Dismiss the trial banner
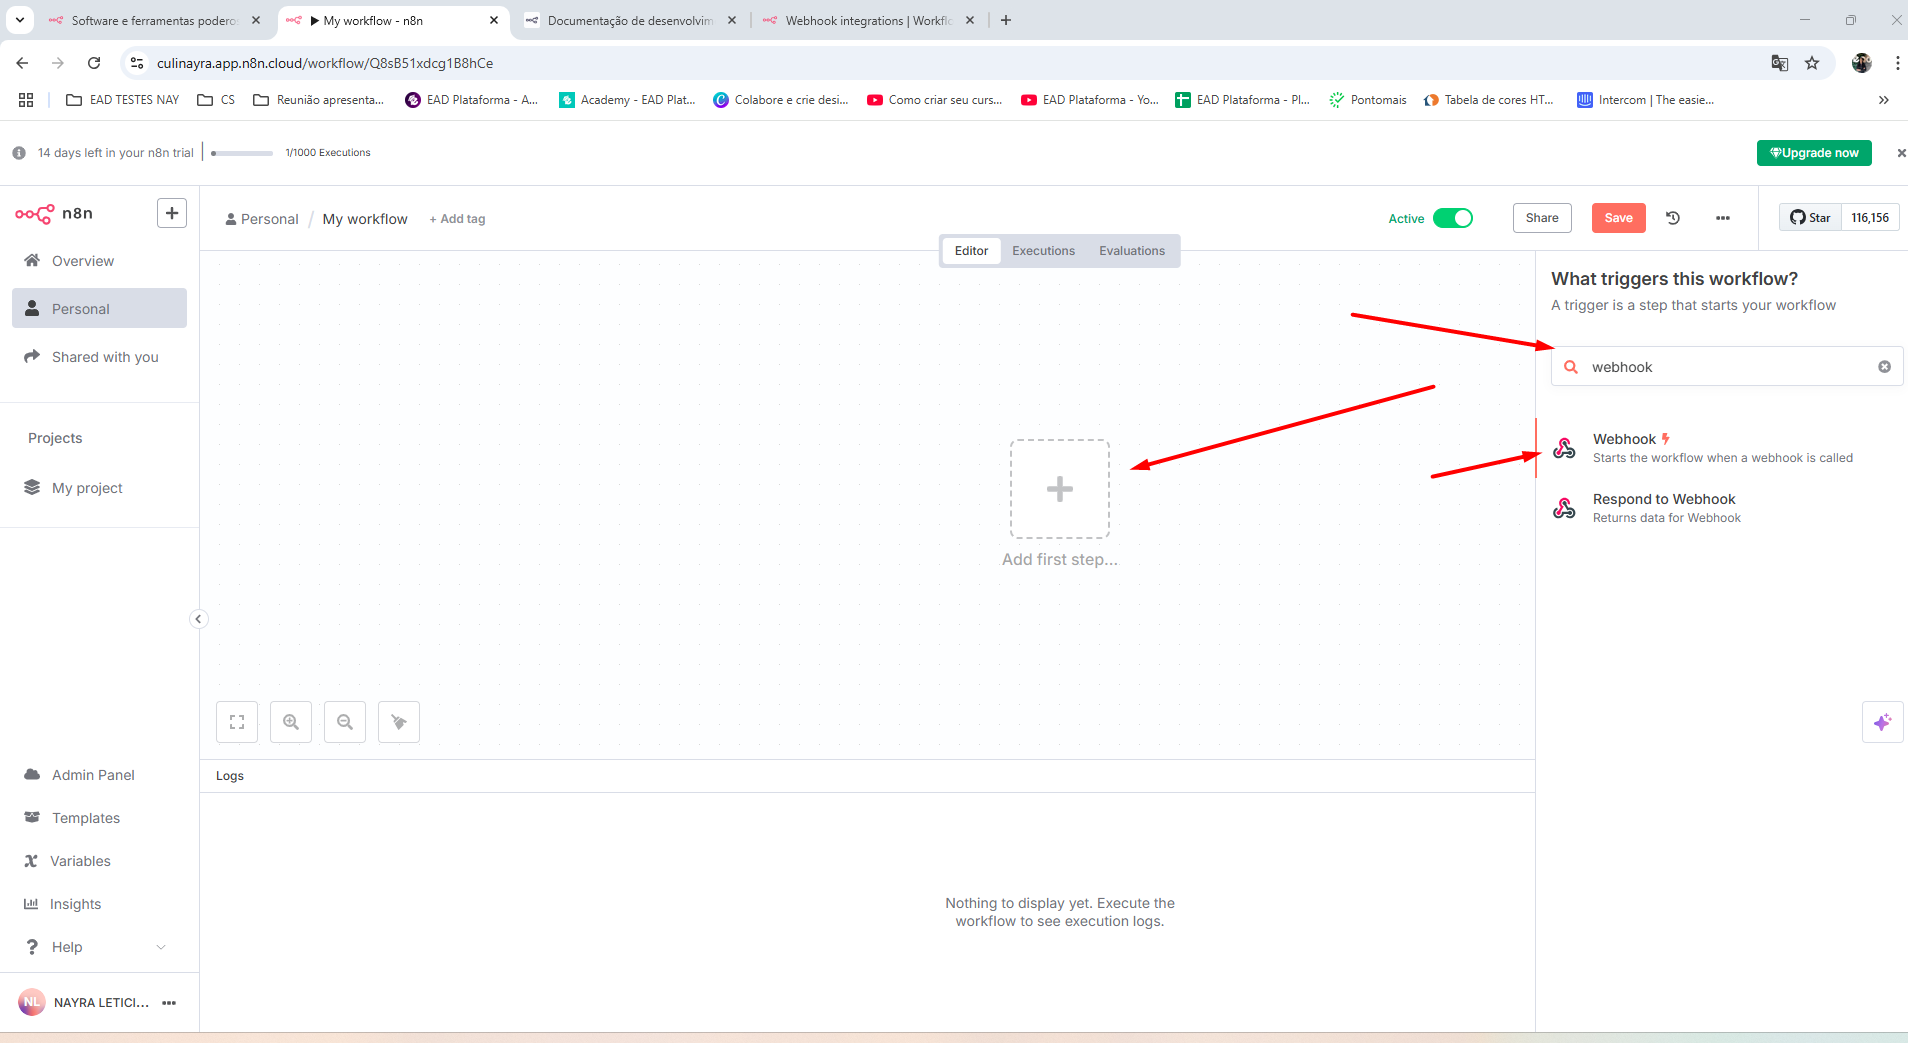The image size is (1908, 1043). 1901,153
